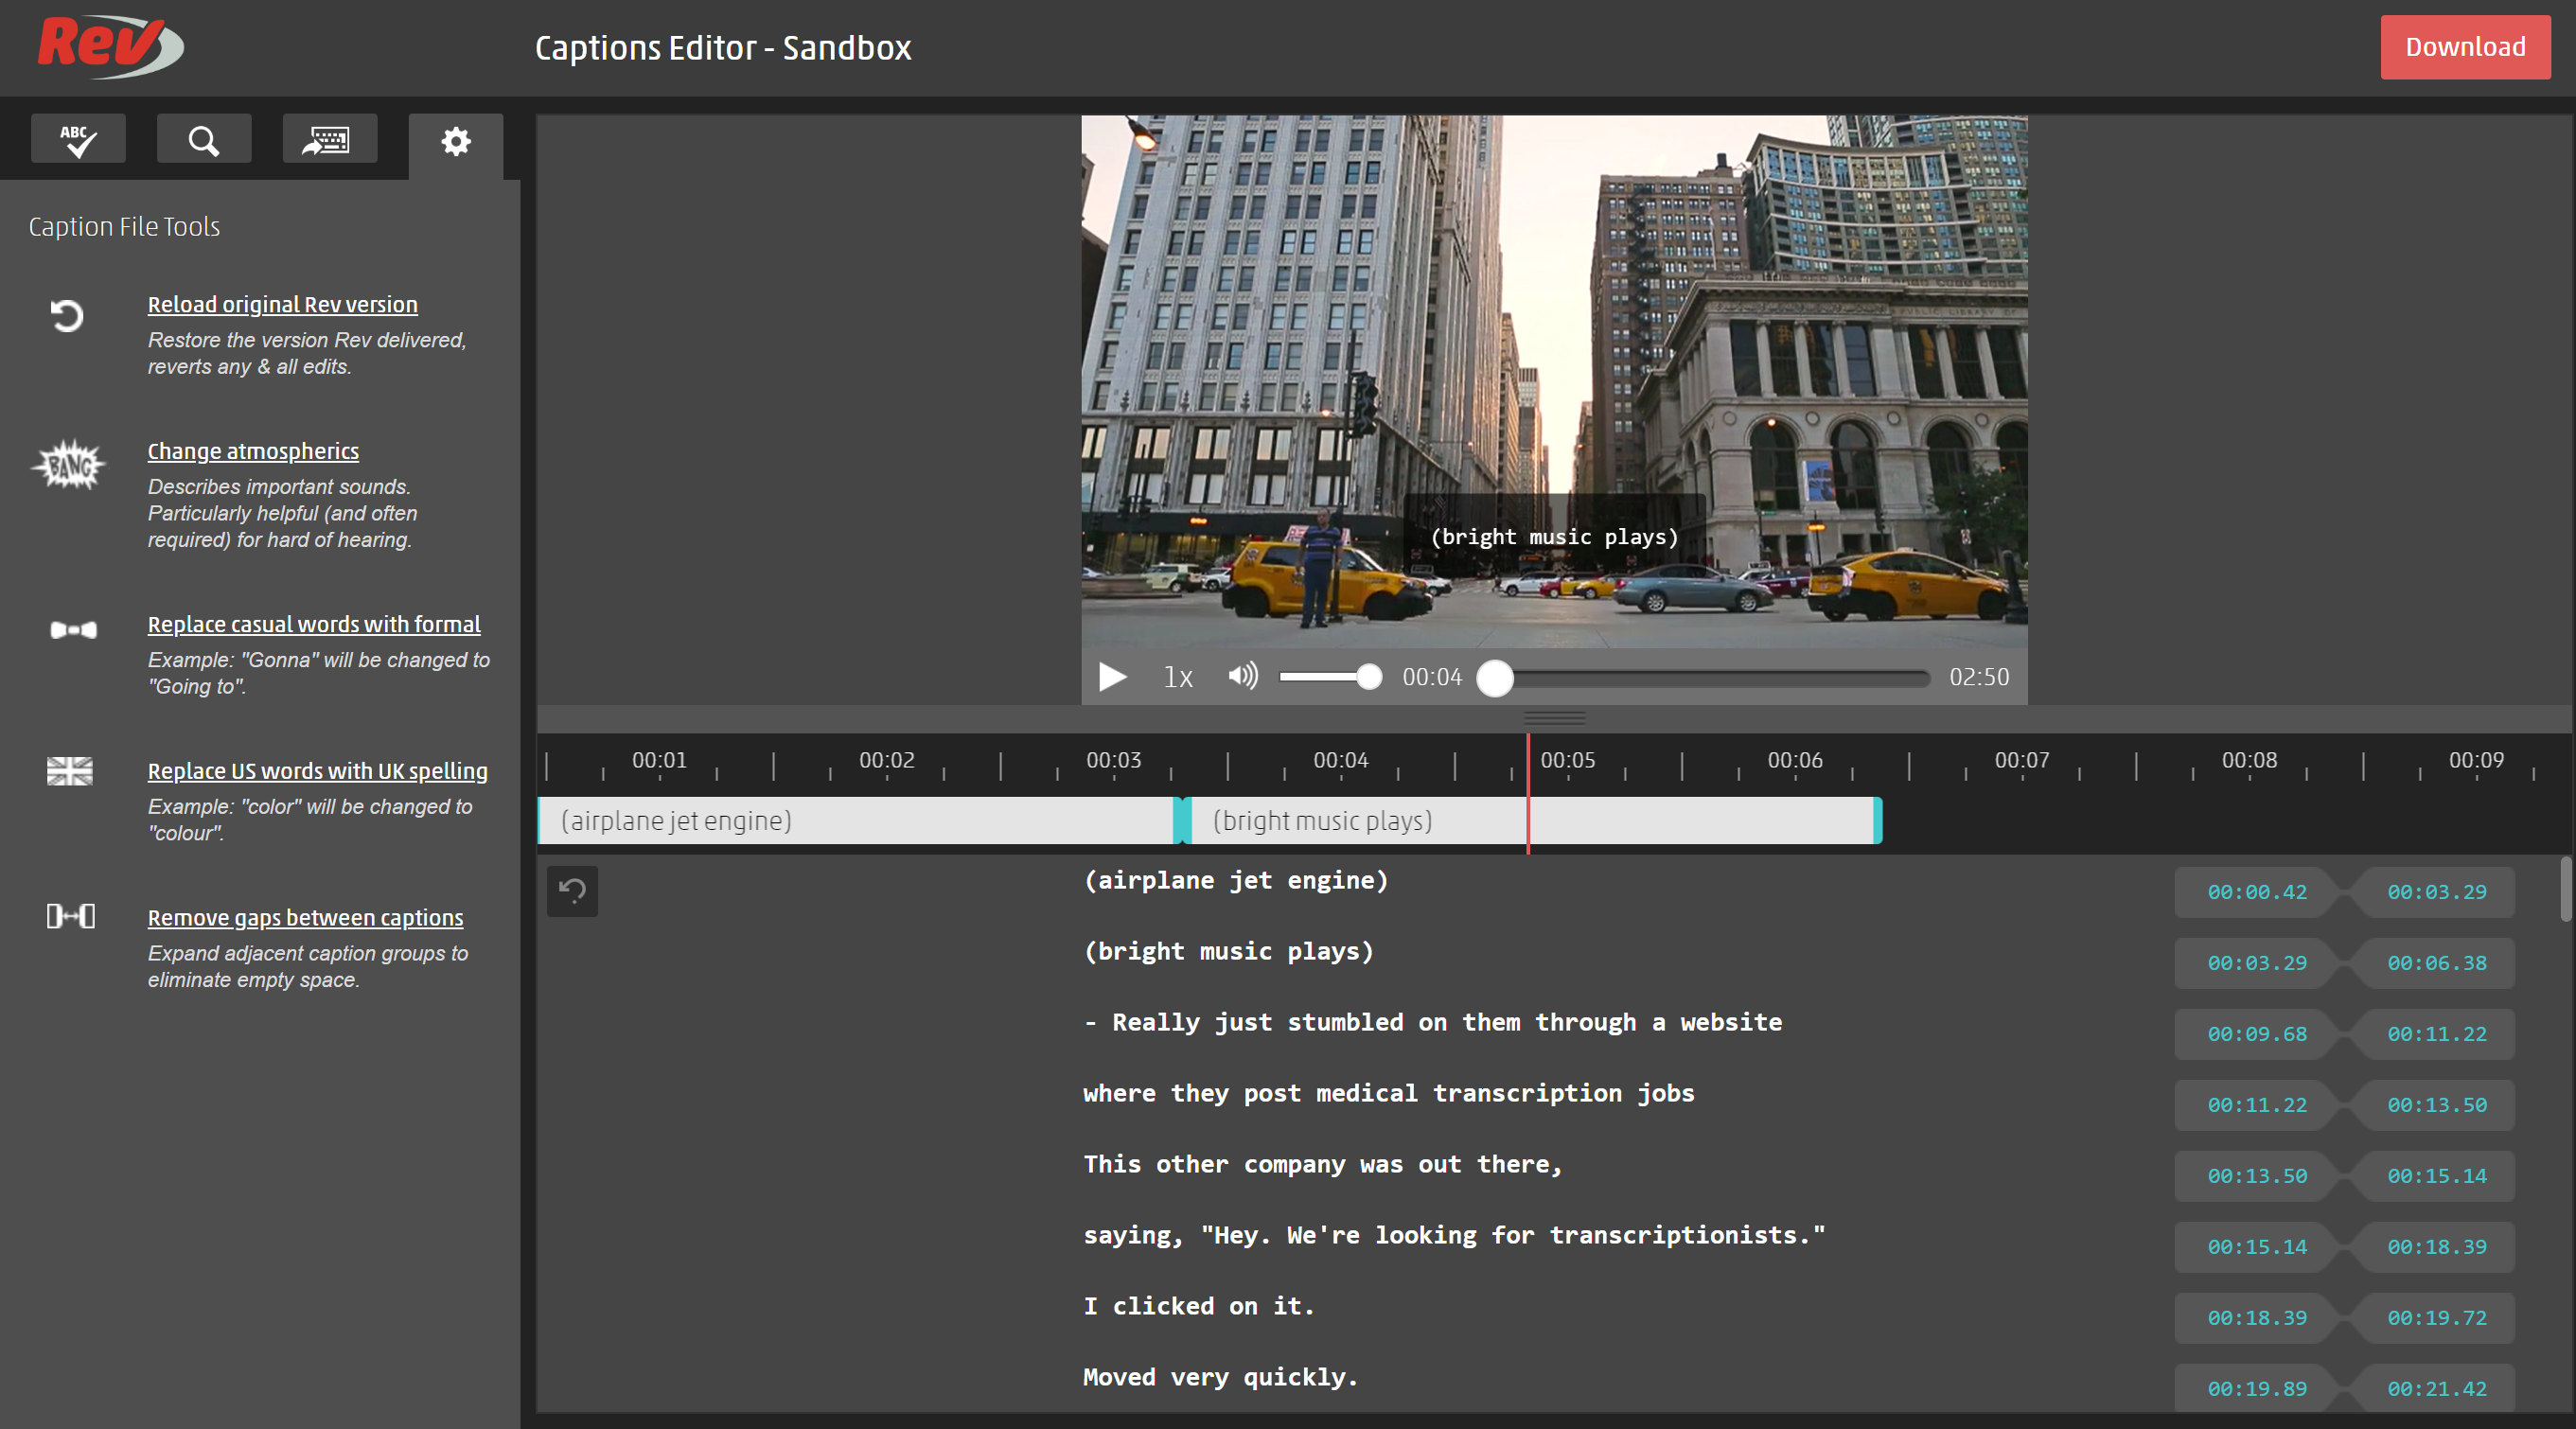Click the remove gaps icon

coord(71,916)
